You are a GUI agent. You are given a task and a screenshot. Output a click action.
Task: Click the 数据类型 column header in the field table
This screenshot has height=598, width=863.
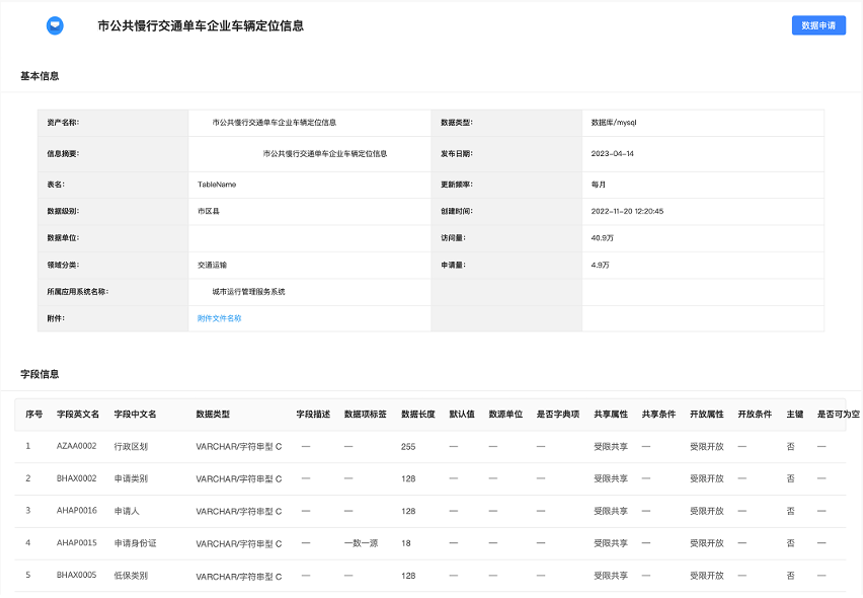click(x=212, y=414)
